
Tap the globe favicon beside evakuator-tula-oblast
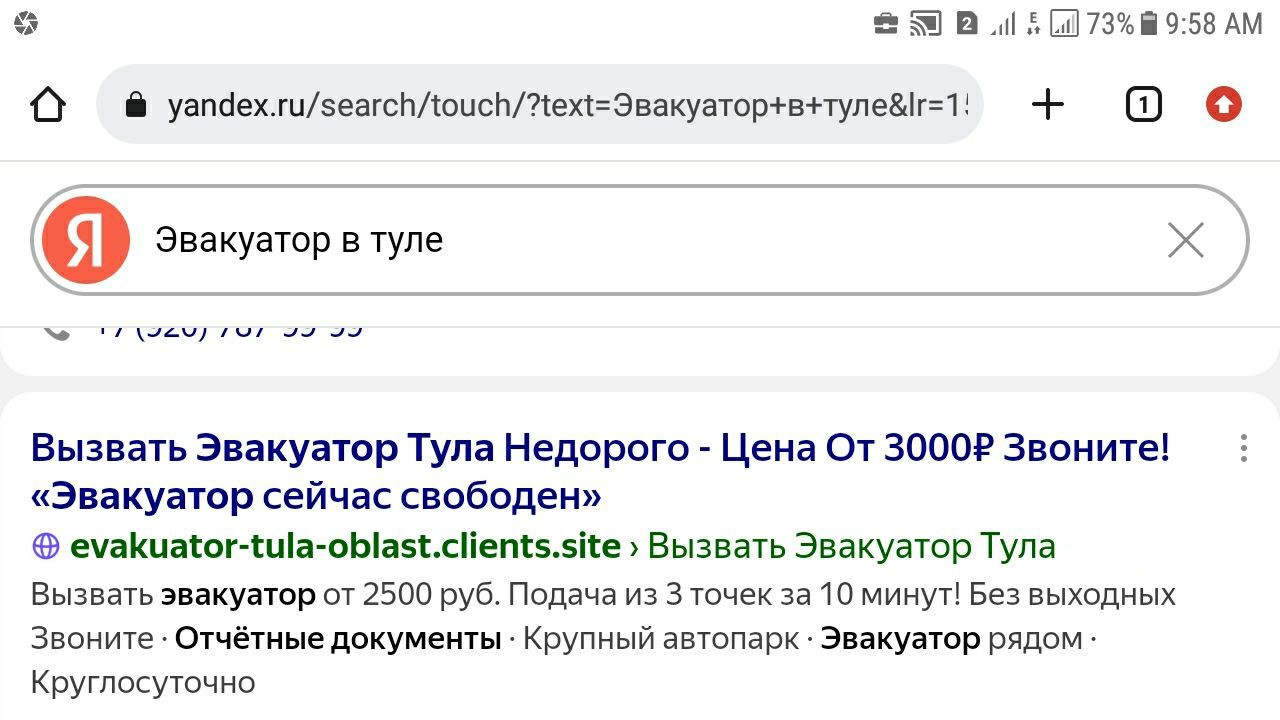coord(46,546)
